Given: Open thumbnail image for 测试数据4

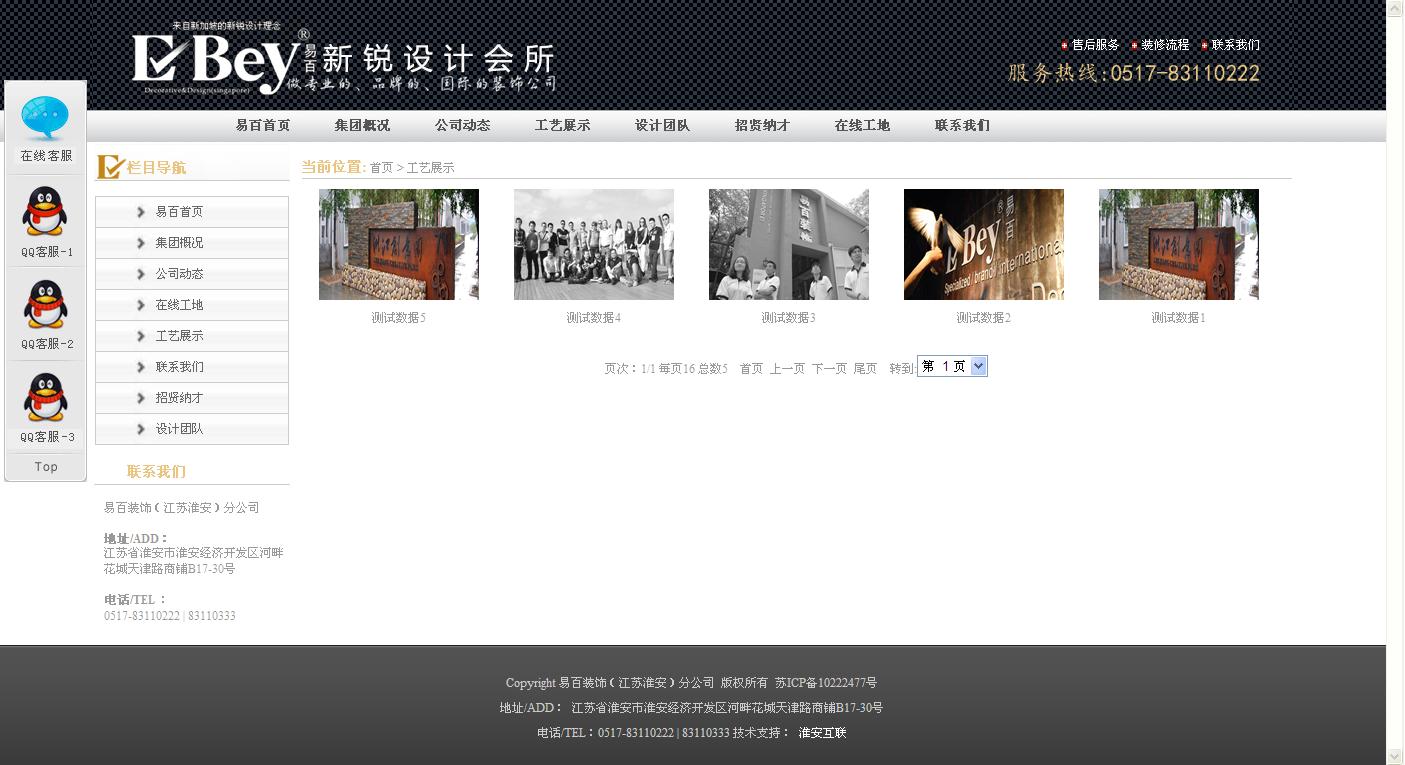Looking at the screenshot, I should coord(593,245).
